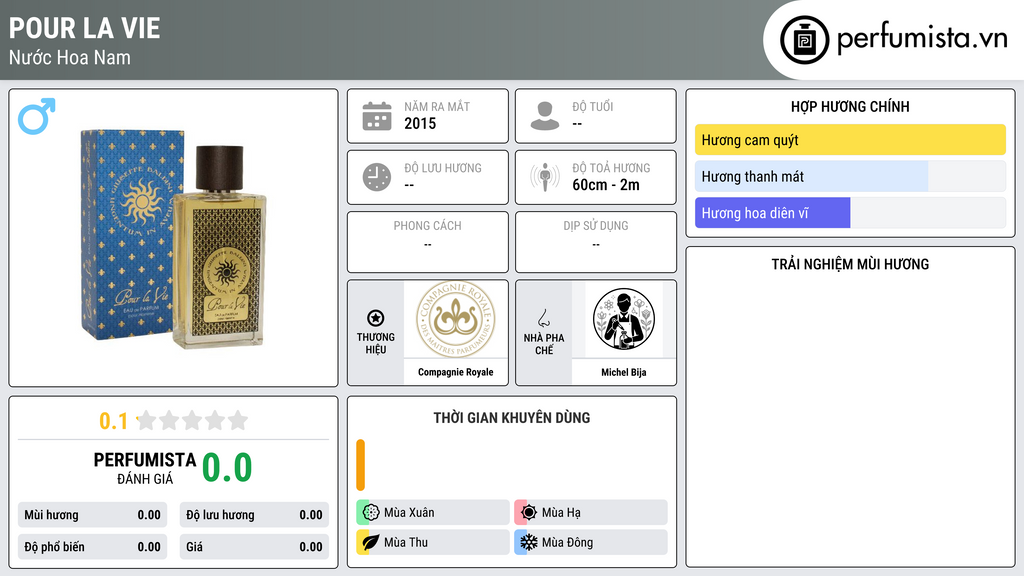
Task: Click the first grey rating star
Action: point(147,420)
